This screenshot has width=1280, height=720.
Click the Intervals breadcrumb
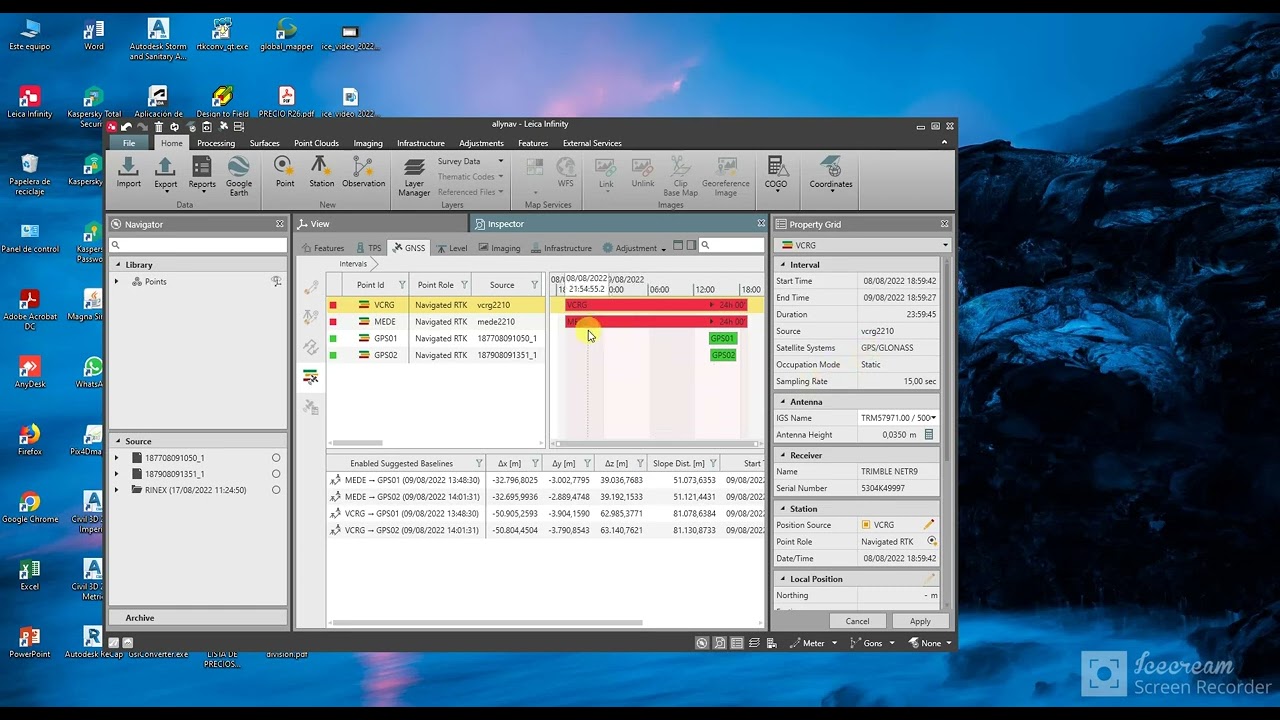(353, 264)
